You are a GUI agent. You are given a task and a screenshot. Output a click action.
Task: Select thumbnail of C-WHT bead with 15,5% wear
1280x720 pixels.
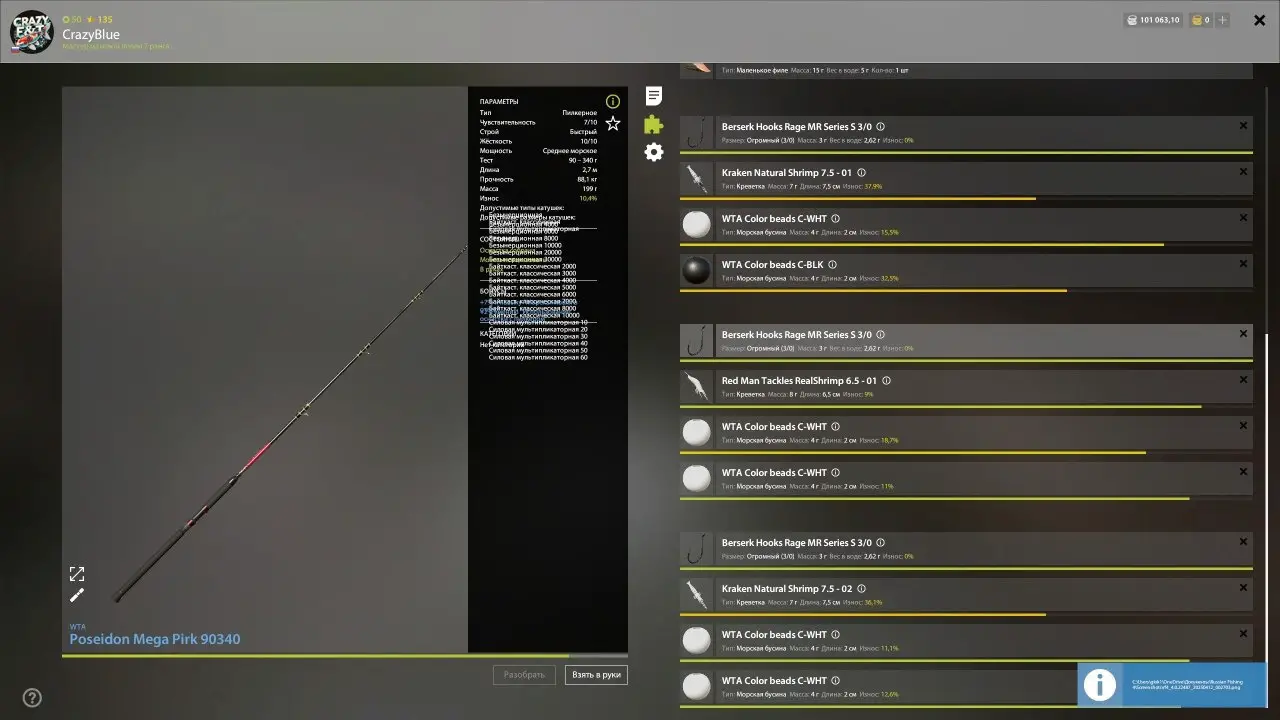click(696, 225)
